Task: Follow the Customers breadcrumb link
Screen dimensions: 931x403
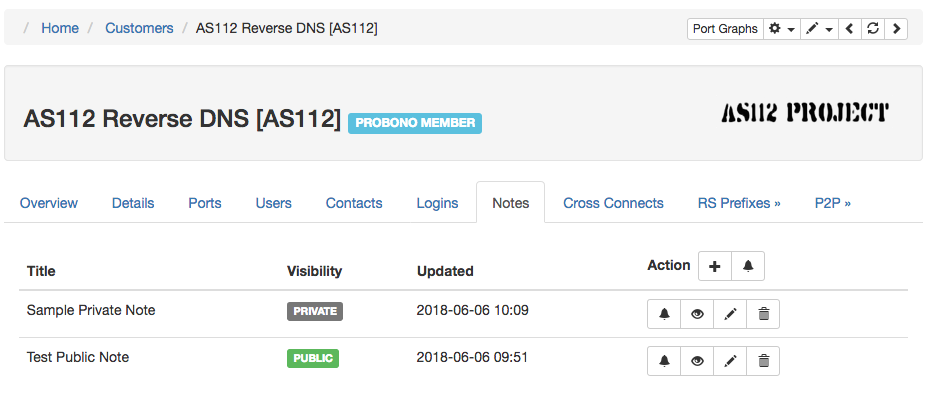Action: (139, 28)
